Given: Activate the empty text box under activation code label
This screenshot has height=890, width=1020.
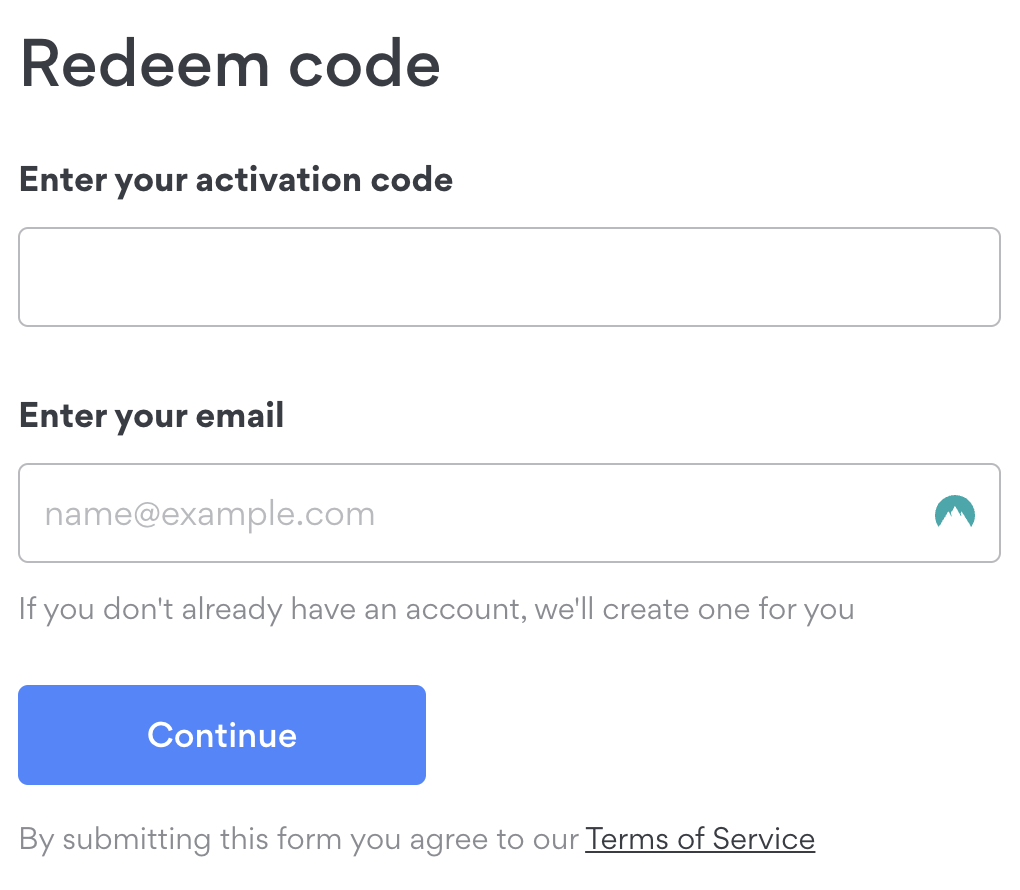Looking at the screenshot, I should pos(509,276).
